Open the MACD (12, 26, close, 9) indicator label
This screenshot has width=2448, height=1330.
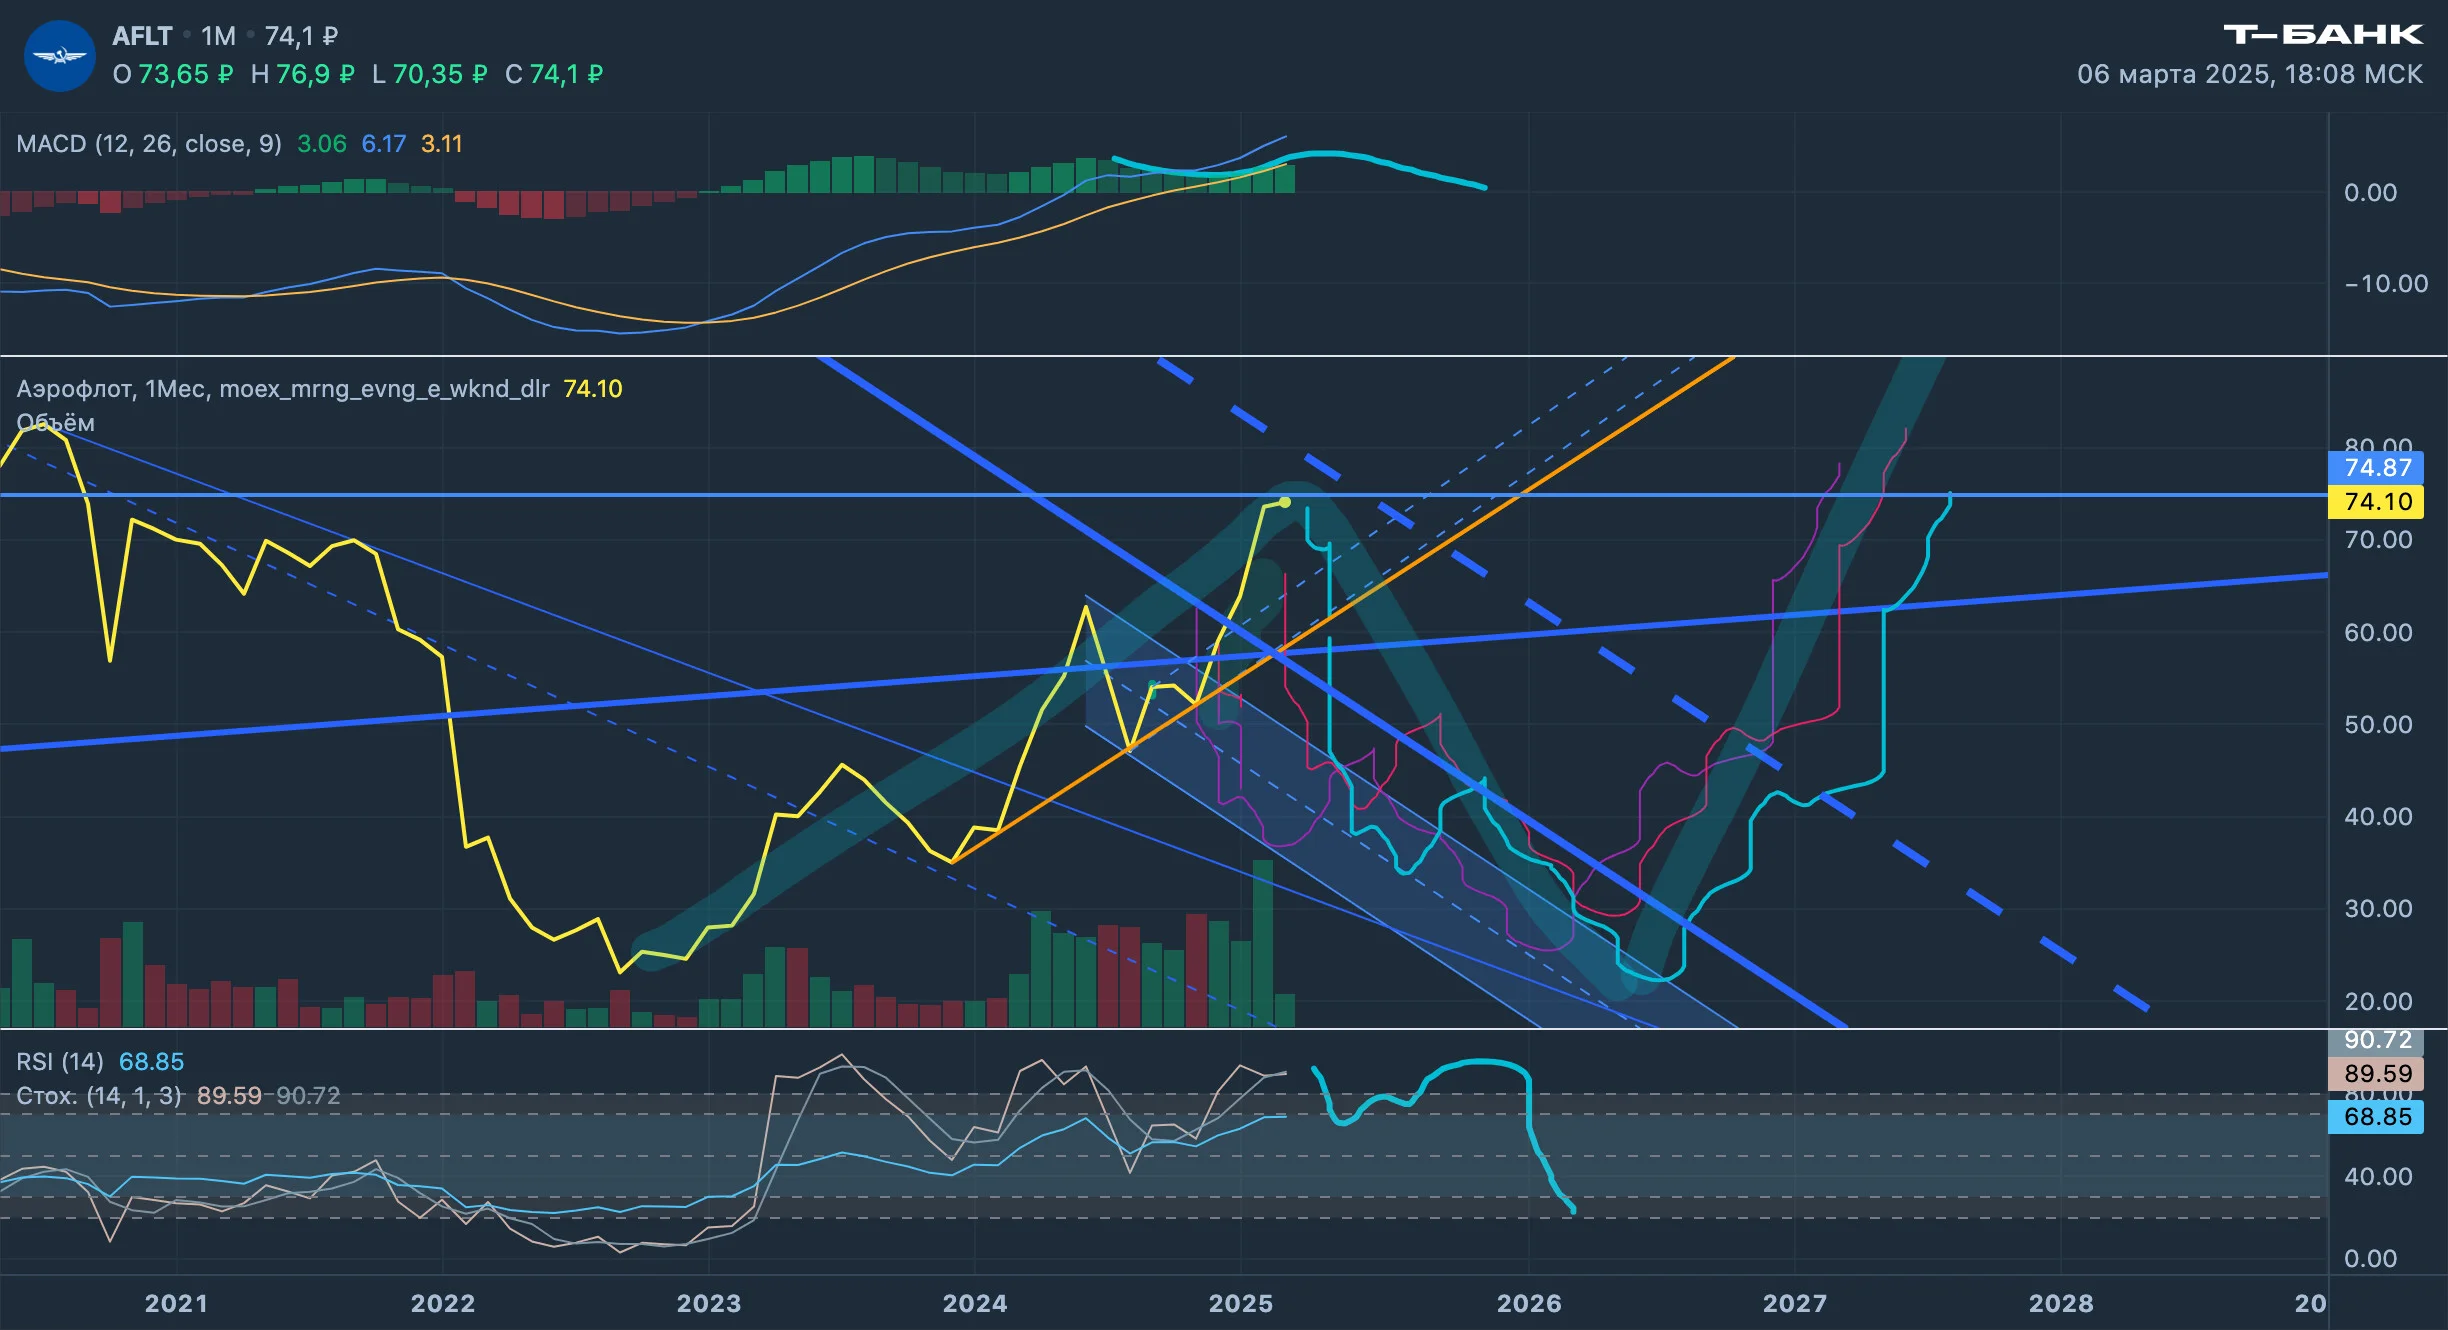(149, 144)
